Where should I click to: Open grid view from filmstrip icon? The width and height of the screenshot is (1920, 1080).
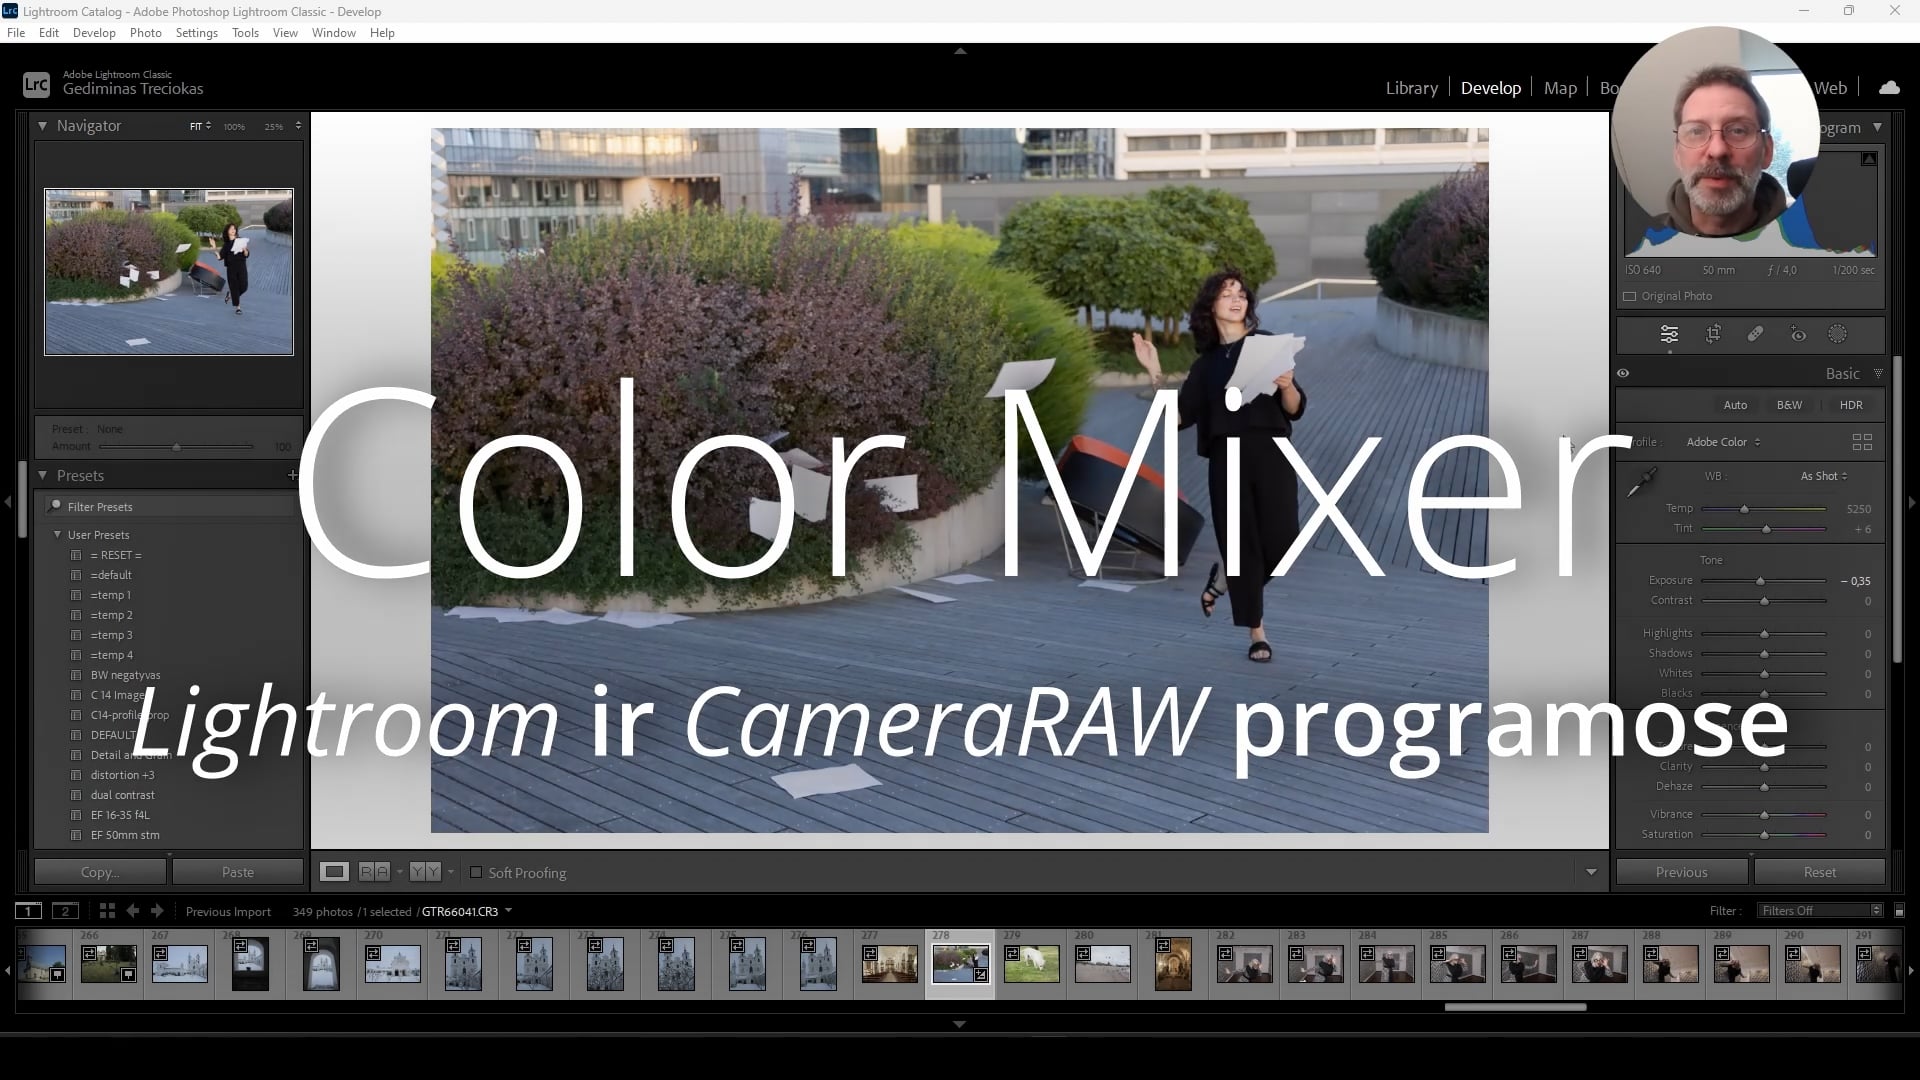click(x=107, y=911)
